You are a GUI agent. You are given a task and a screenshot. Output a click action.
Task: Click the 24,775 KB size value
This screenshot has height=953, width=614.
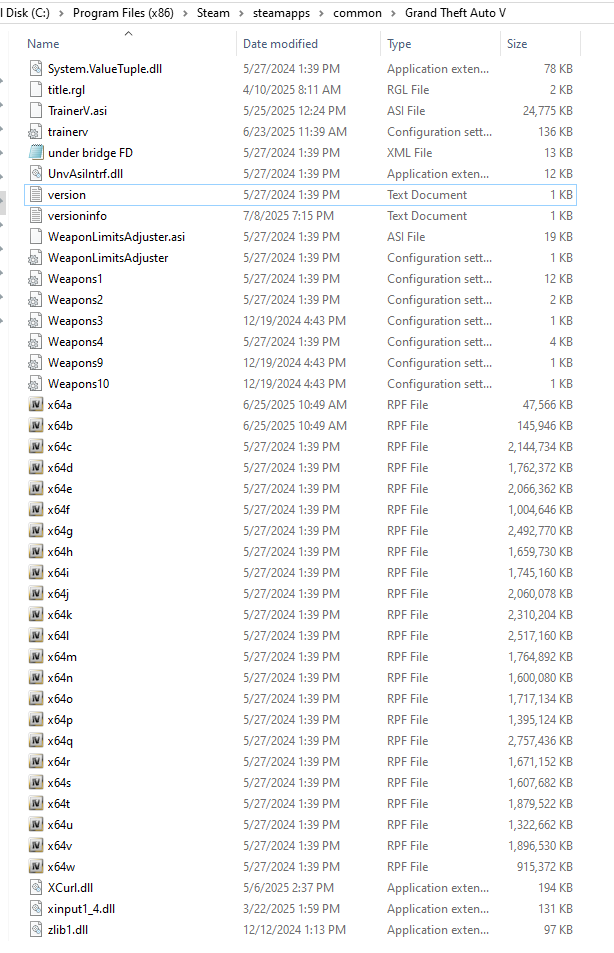pyautogui.click(x=548, y=111)
